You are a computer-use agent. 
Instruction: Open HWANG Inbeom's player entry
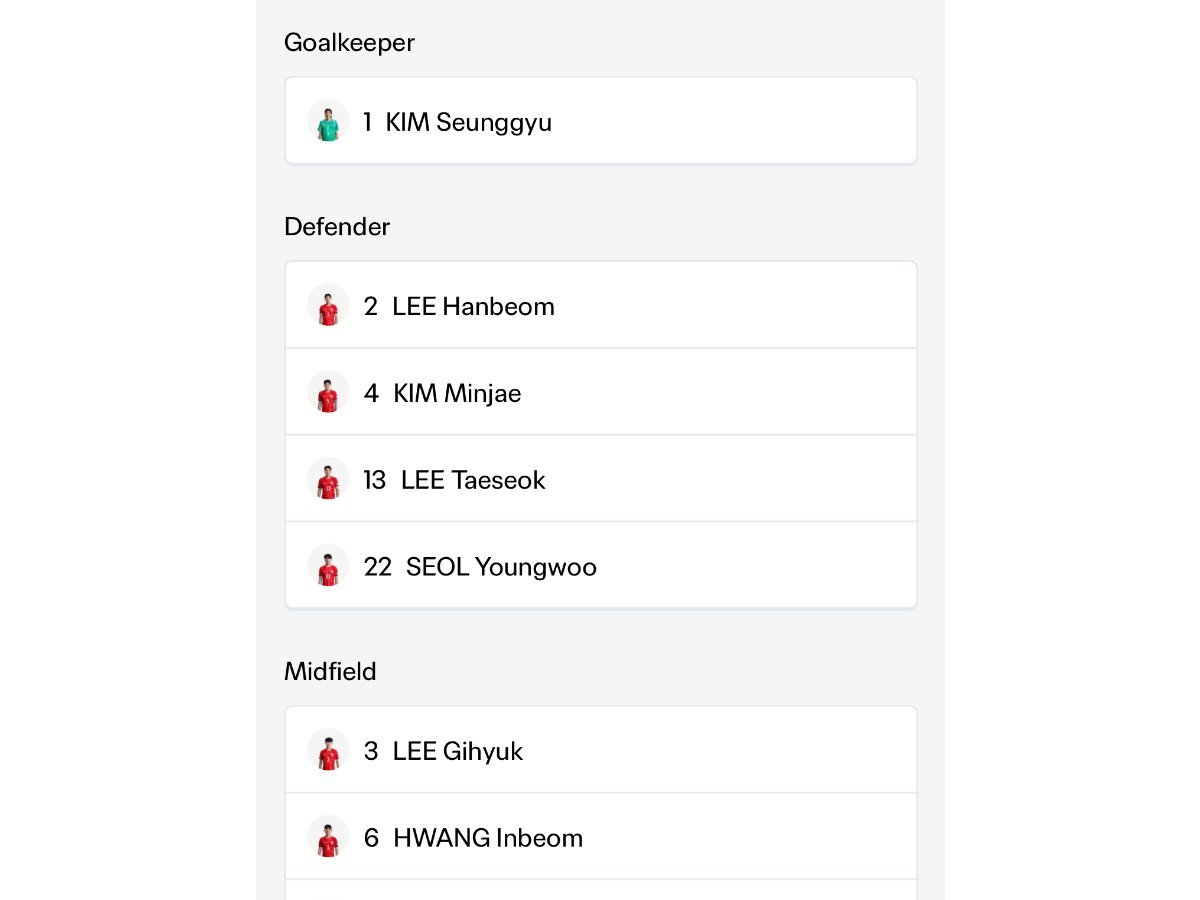[601, 837]
